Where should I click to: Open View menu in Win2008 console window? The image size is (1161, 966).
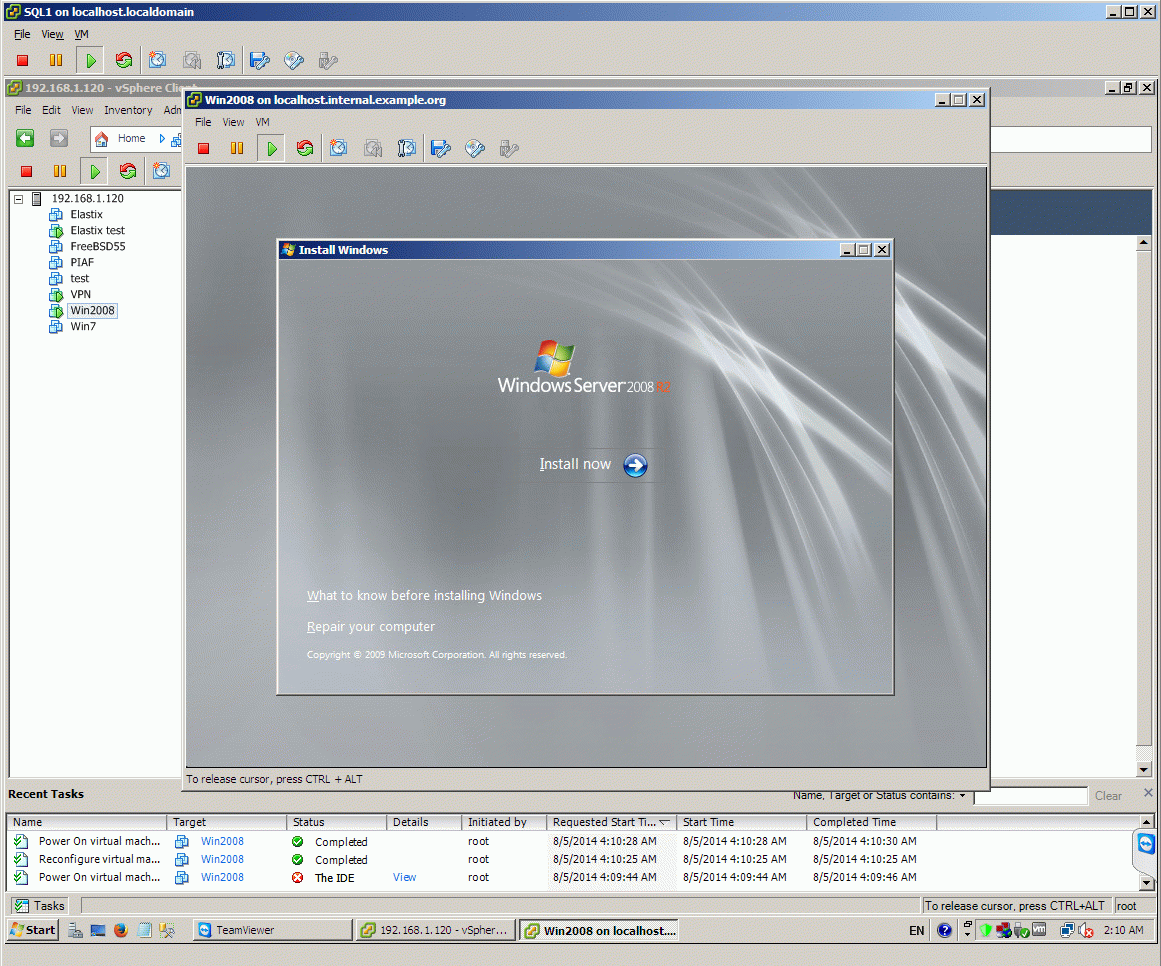[x=233, y=122]
